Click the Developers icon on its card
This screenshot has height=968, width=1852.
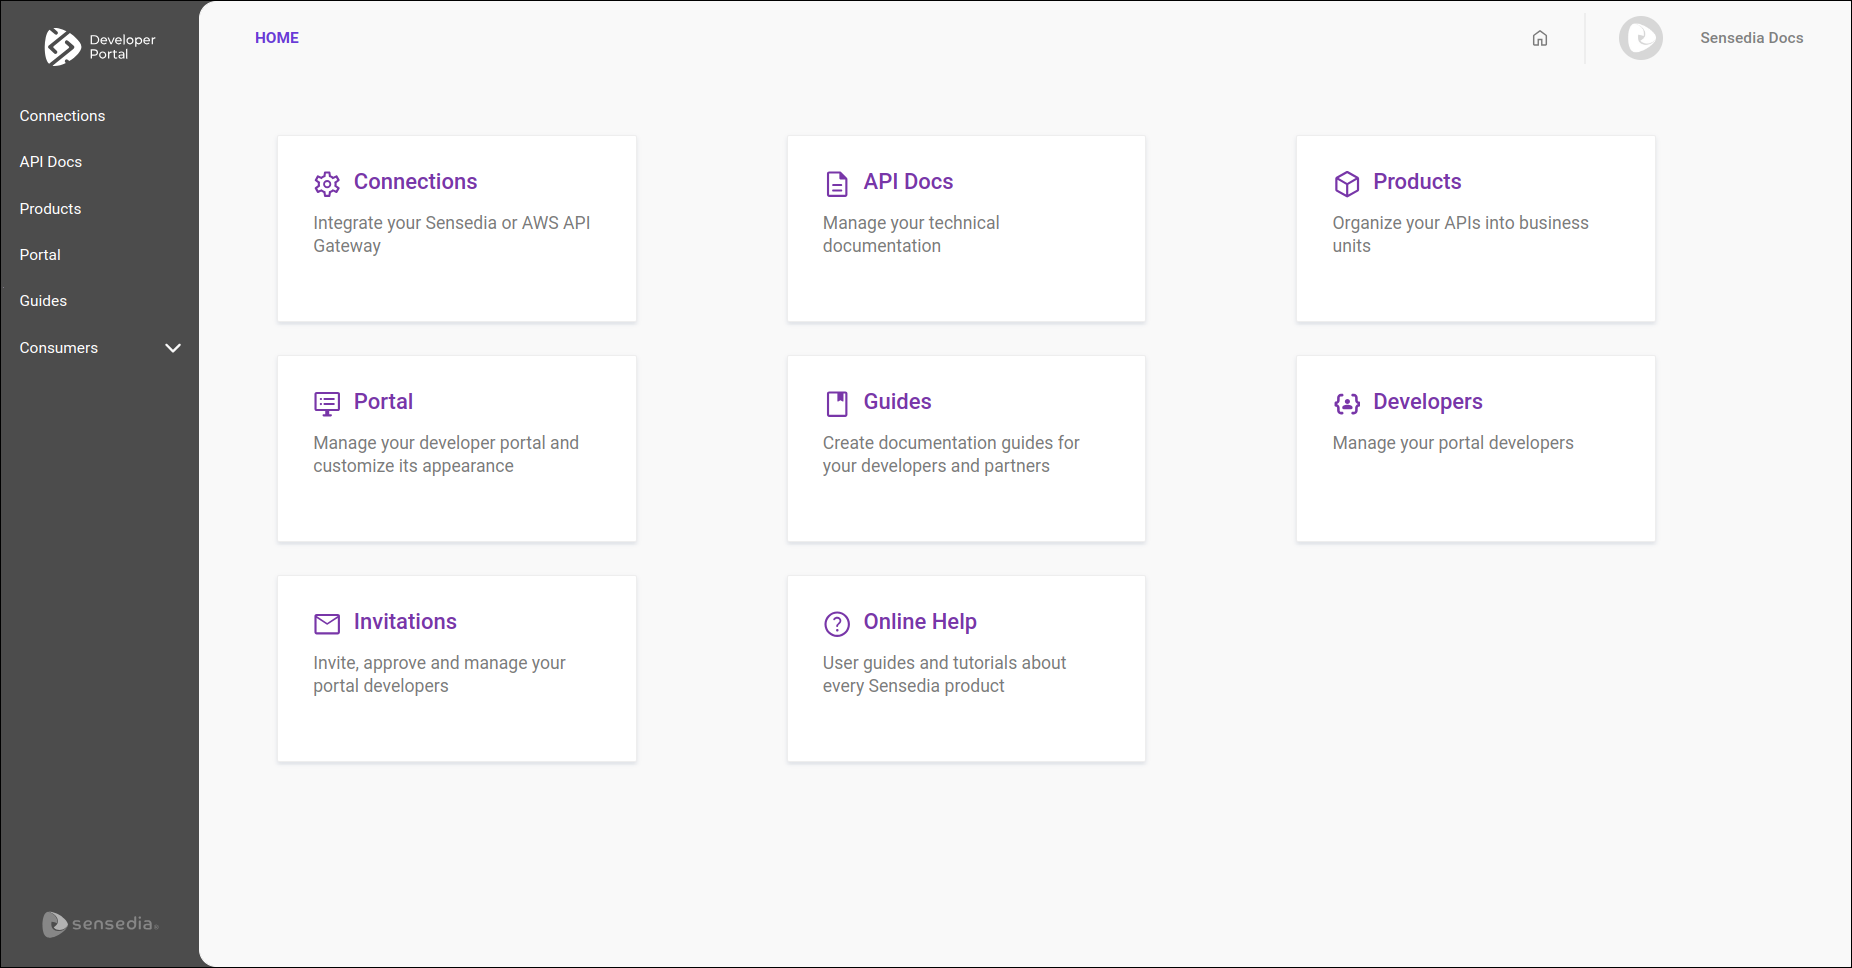tap(1347, 404)
